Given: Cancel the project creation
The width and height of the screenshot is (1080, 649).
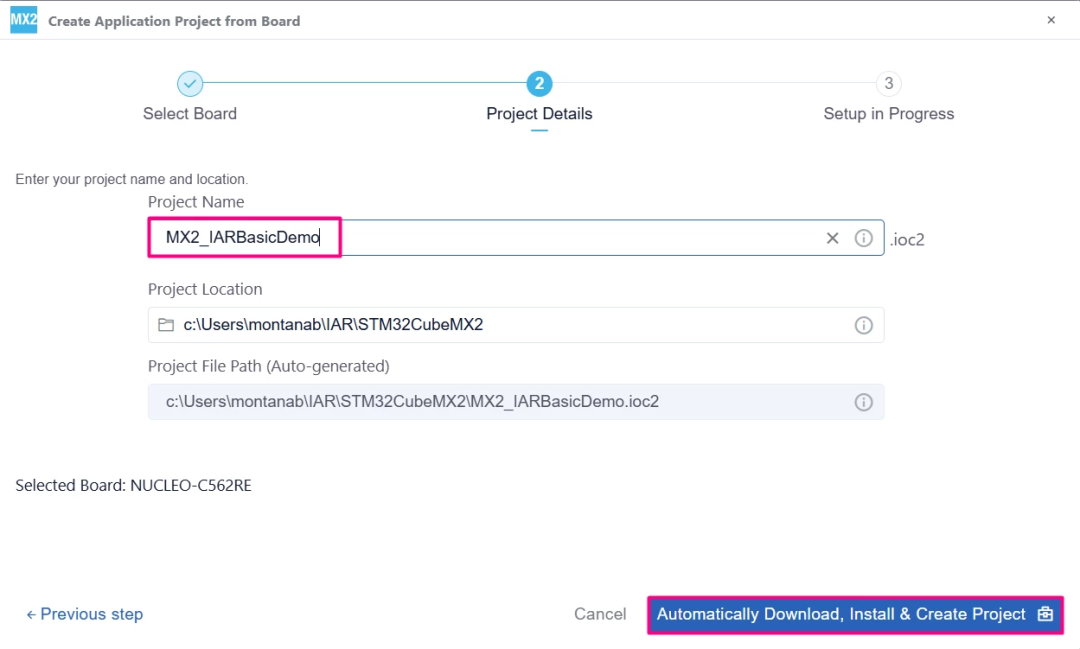Looking at the screenshot, I should [x=600, y=614].
